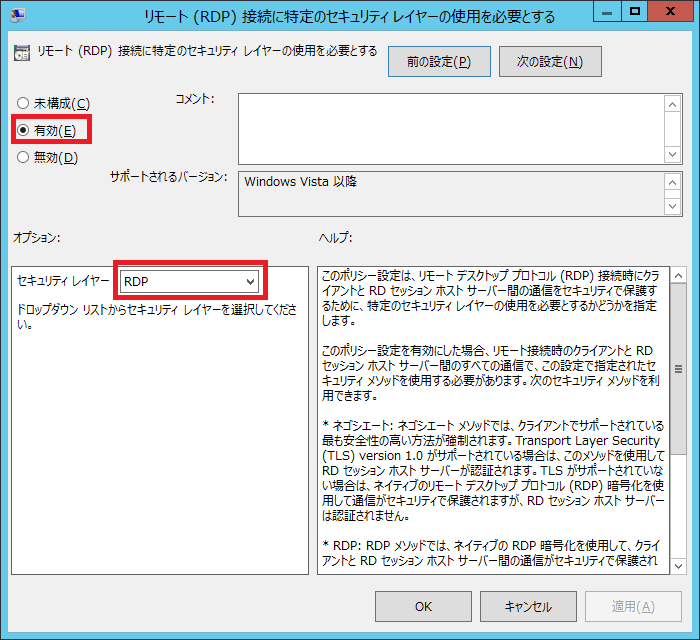Click the OK button
The image size is (700, 640).
[x=423, y=607]
